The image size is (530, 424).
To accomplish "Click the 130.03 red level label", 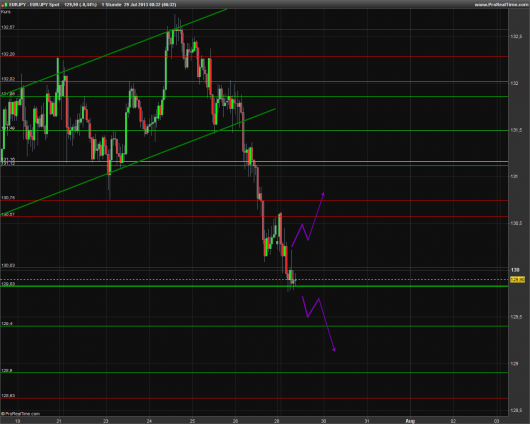I will (8, 265).
